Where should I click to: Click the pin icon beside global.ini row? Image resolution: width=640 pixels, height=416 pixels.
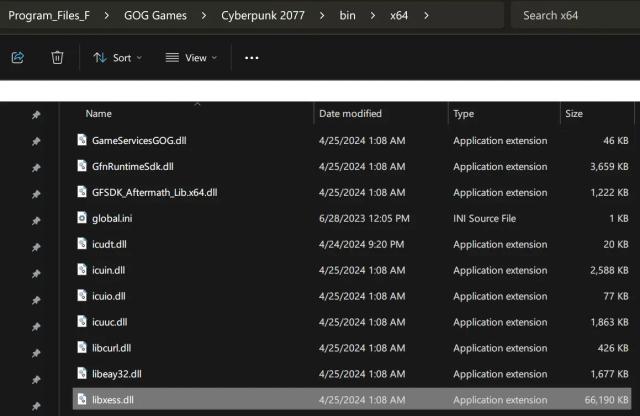(x=36, y=221)
